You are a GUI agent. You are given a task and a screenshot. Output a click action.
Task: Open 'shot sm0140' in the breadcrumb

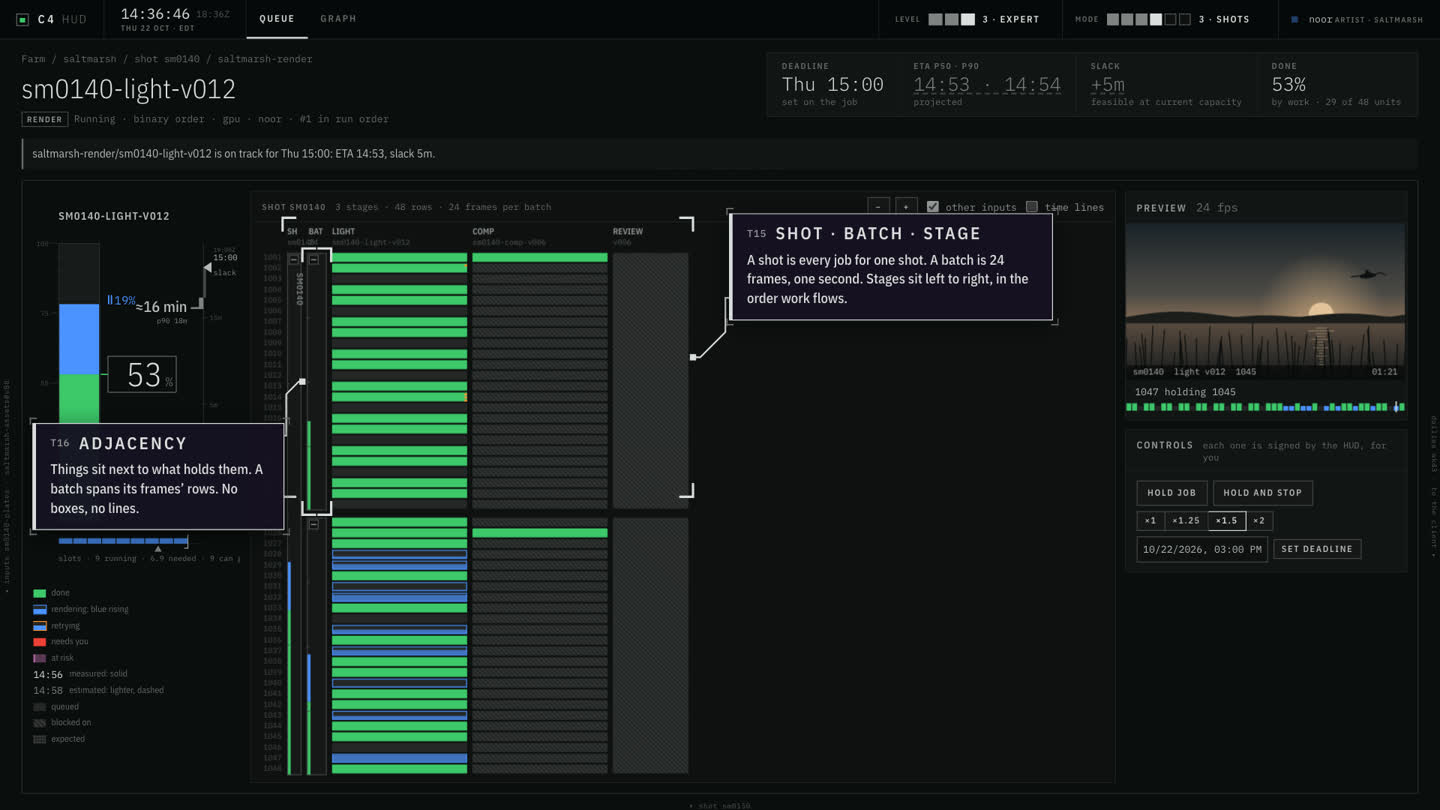167,59
